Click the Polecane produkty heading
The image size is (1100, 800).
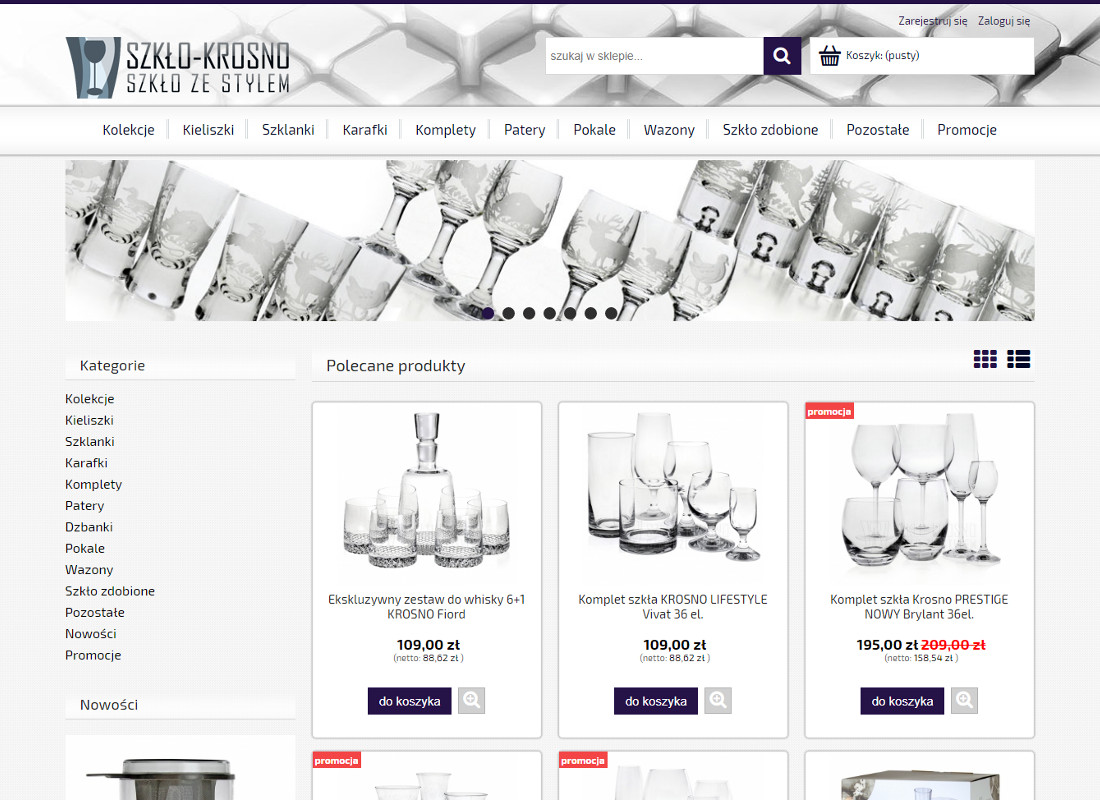(x=396, y=366)
